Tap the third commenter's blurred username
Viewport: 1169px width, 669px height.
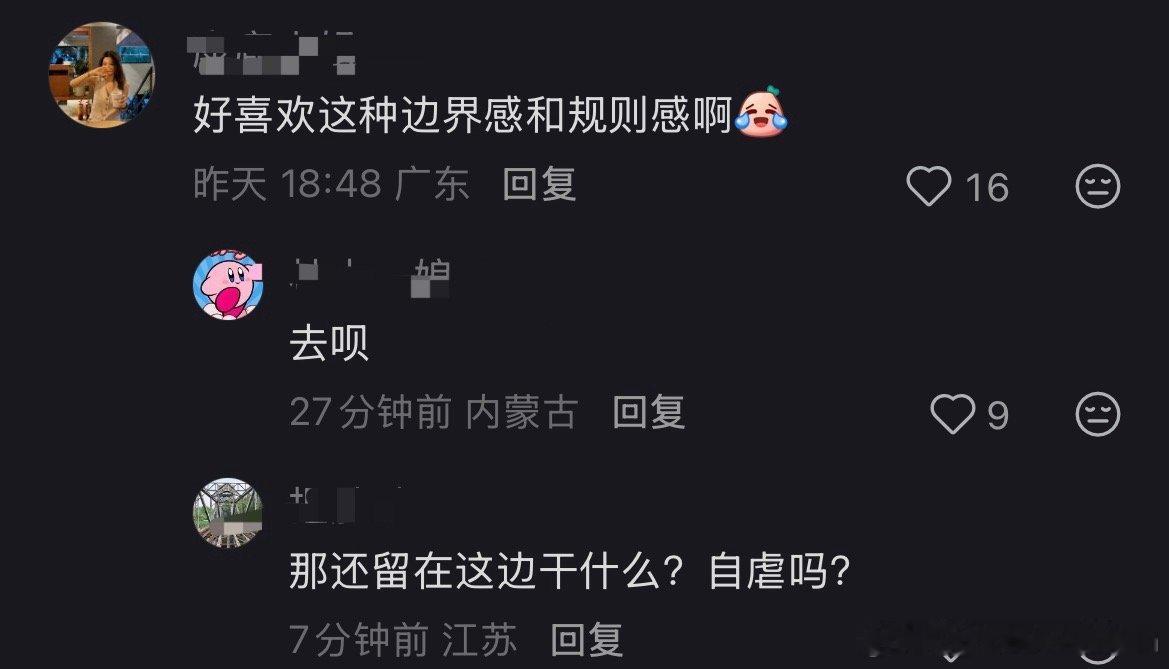(344, 505)
